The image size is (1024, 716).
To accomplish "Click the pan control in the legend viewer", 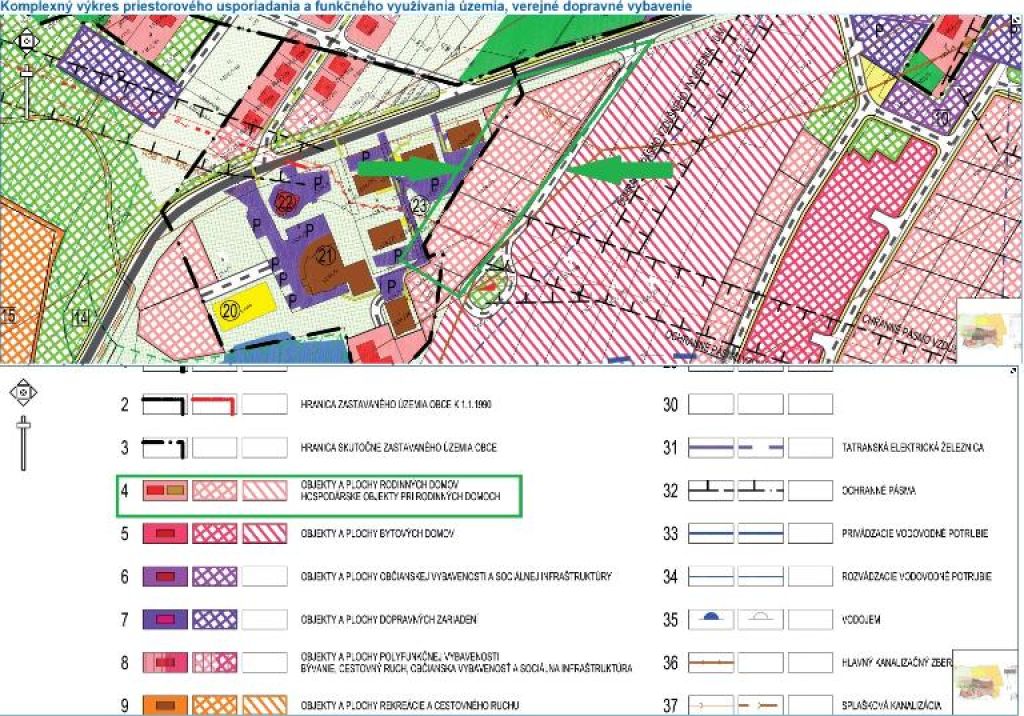I will point(22,392).
